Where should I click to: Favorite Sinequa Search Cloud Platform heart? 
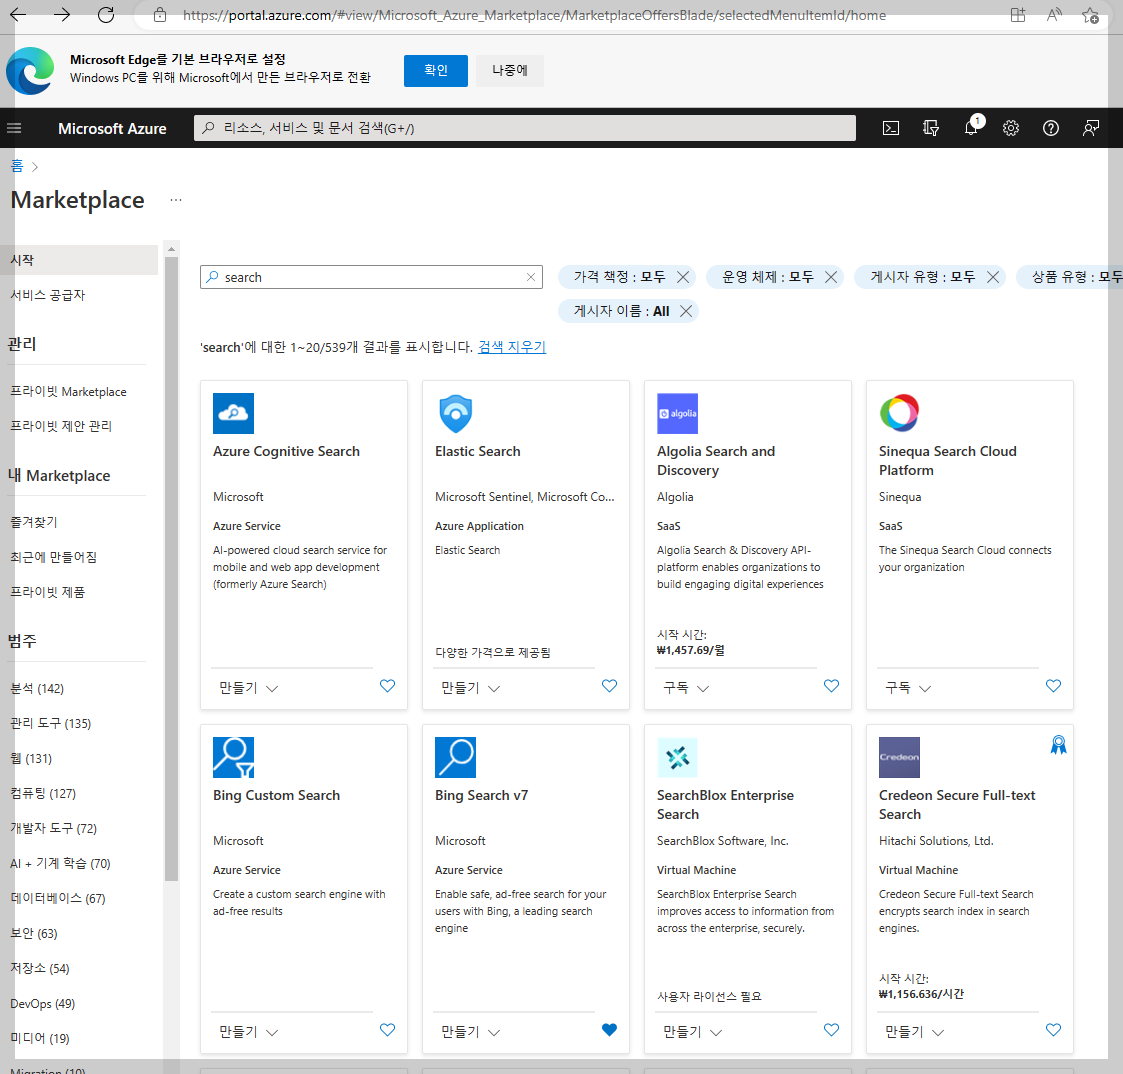1054,686
